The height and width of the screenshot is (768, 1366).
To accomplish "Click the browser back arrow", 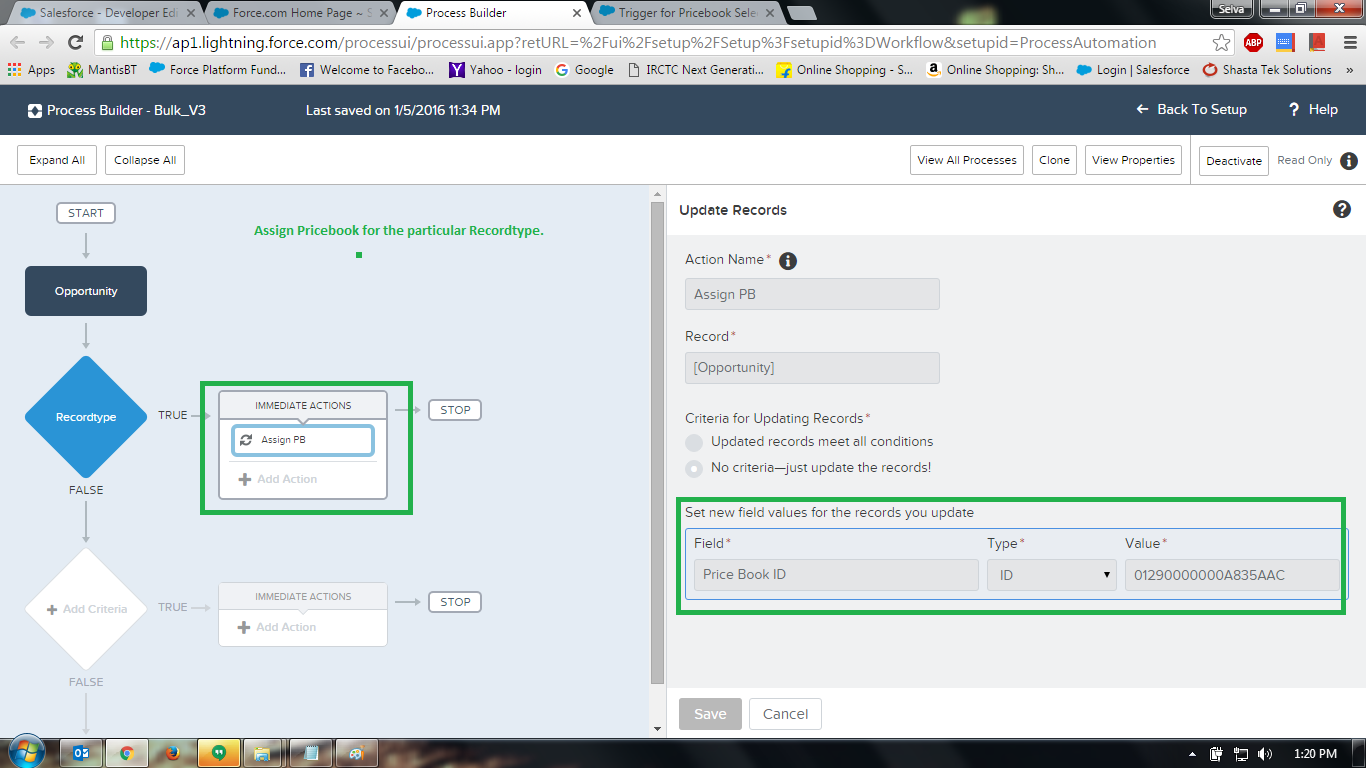I will [18, 43].
